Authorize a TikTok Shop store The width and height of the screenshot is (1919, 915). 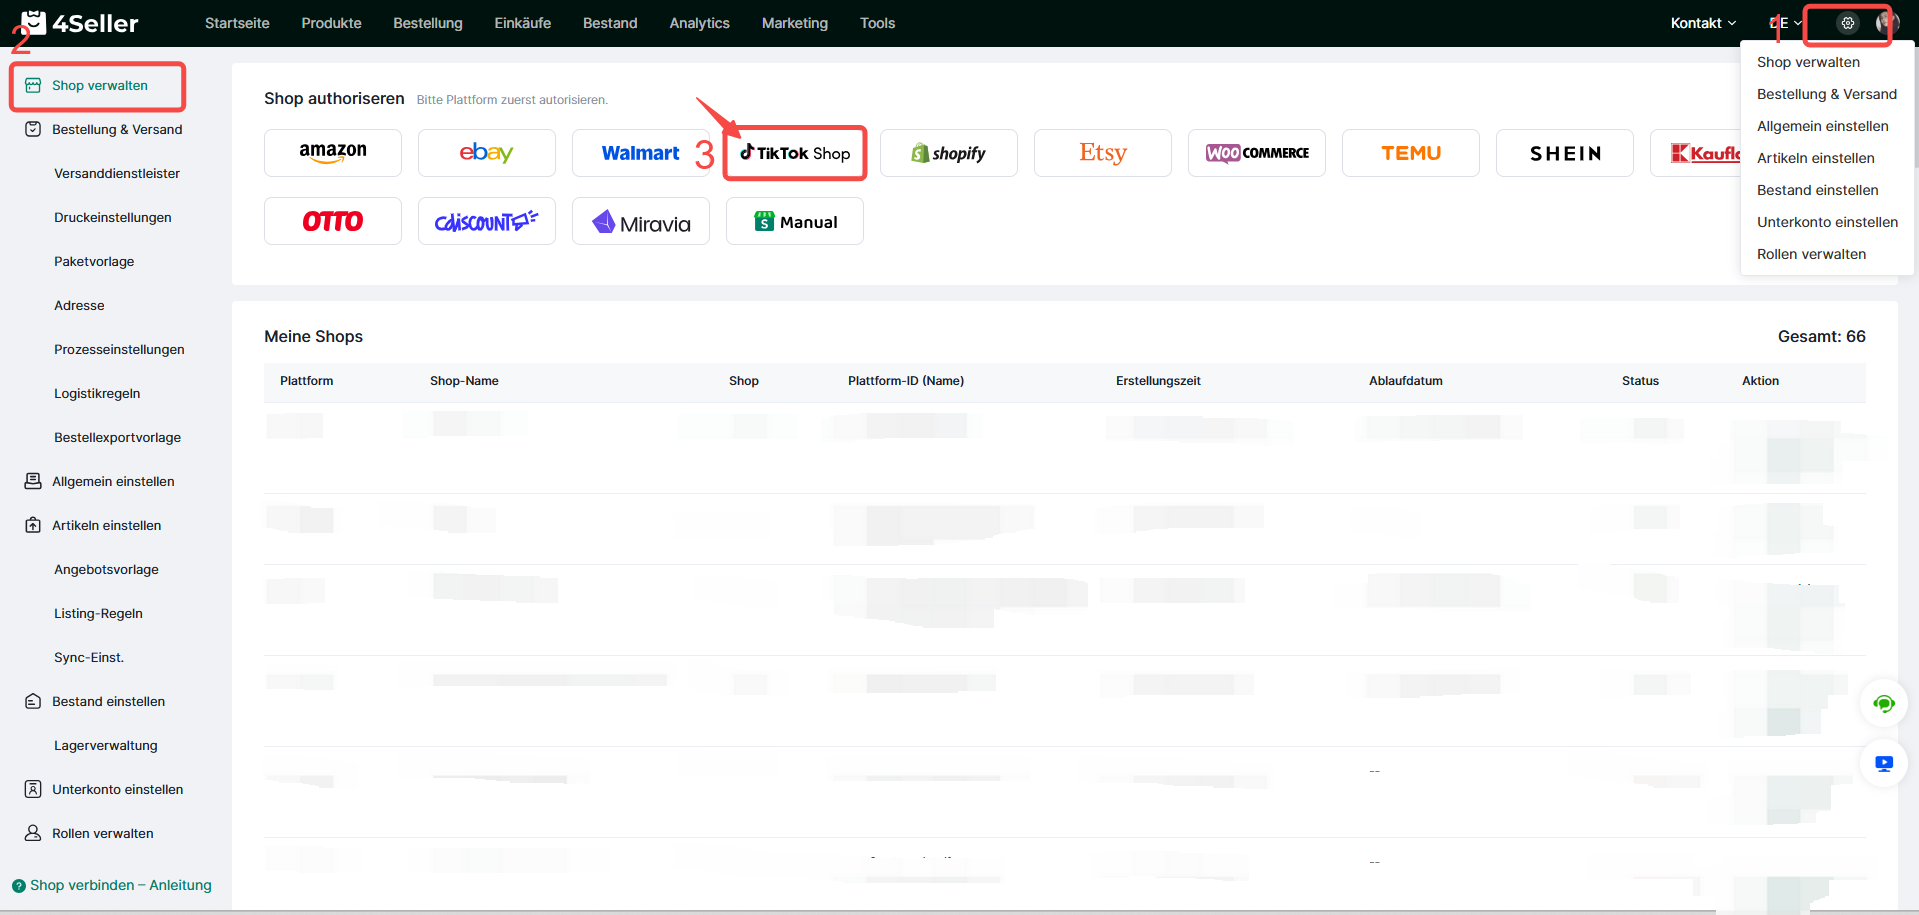point(795,153)
